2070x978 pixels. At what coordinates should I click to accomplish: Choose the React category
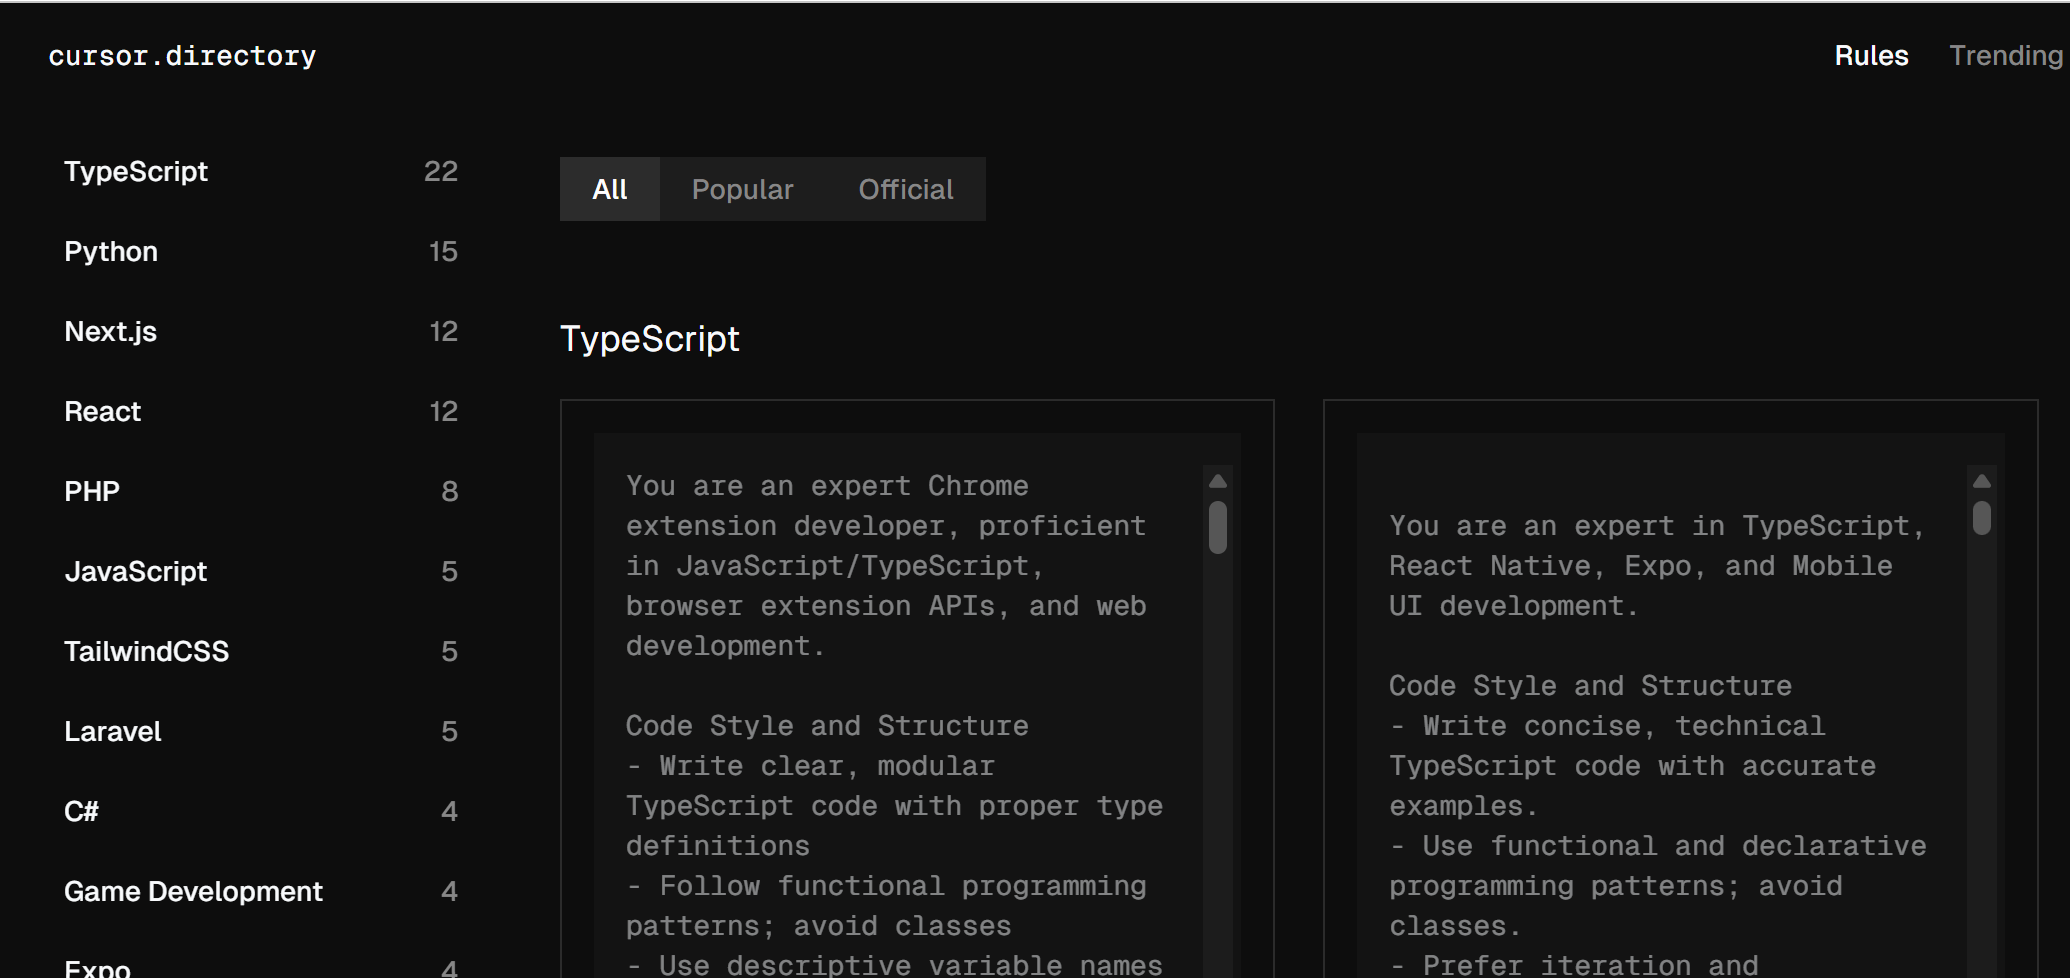click(261, 411)
